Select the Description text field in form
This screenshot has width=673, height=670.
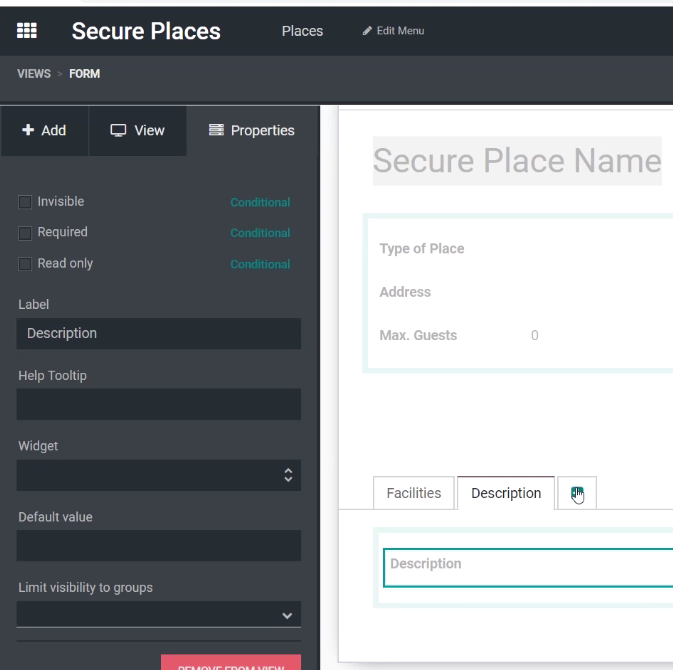[x=528, y=568]
